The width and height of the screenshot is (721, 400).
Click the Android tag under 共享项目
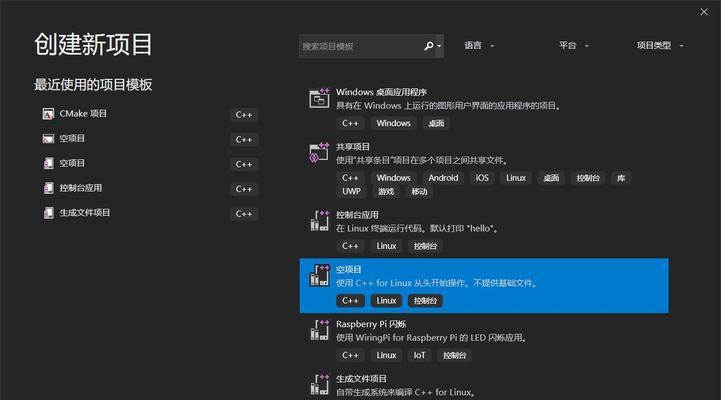tap(443, 178)
